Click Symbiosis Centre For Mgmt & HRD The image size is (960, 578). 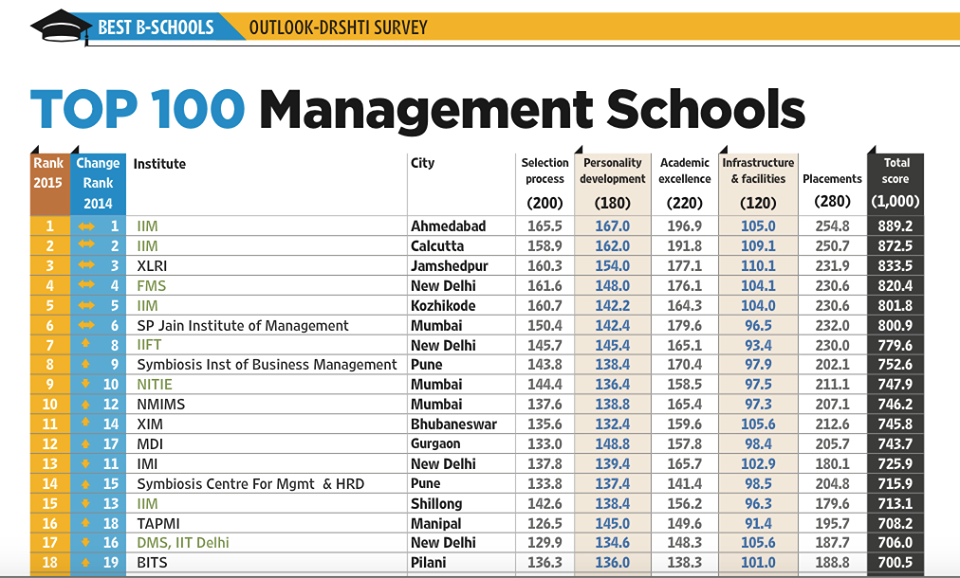click(250, 484)
